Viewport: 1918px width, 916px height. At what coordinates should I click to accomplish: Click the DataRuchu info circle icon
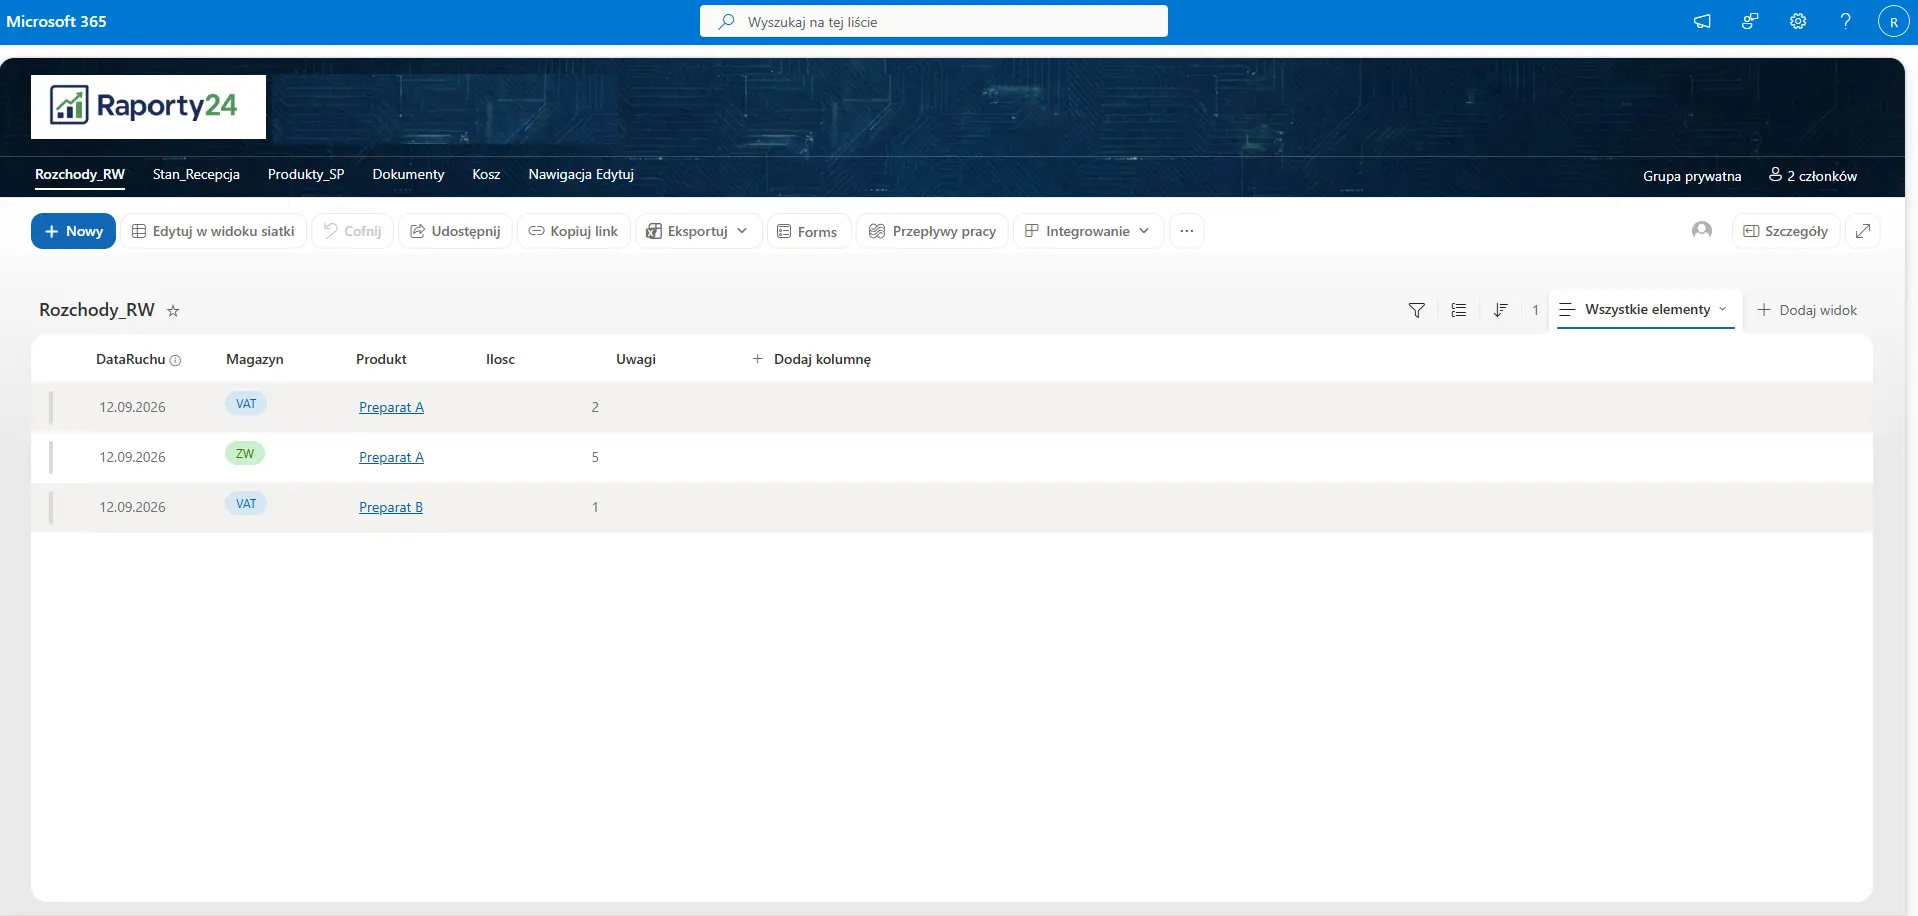(175, 360)
